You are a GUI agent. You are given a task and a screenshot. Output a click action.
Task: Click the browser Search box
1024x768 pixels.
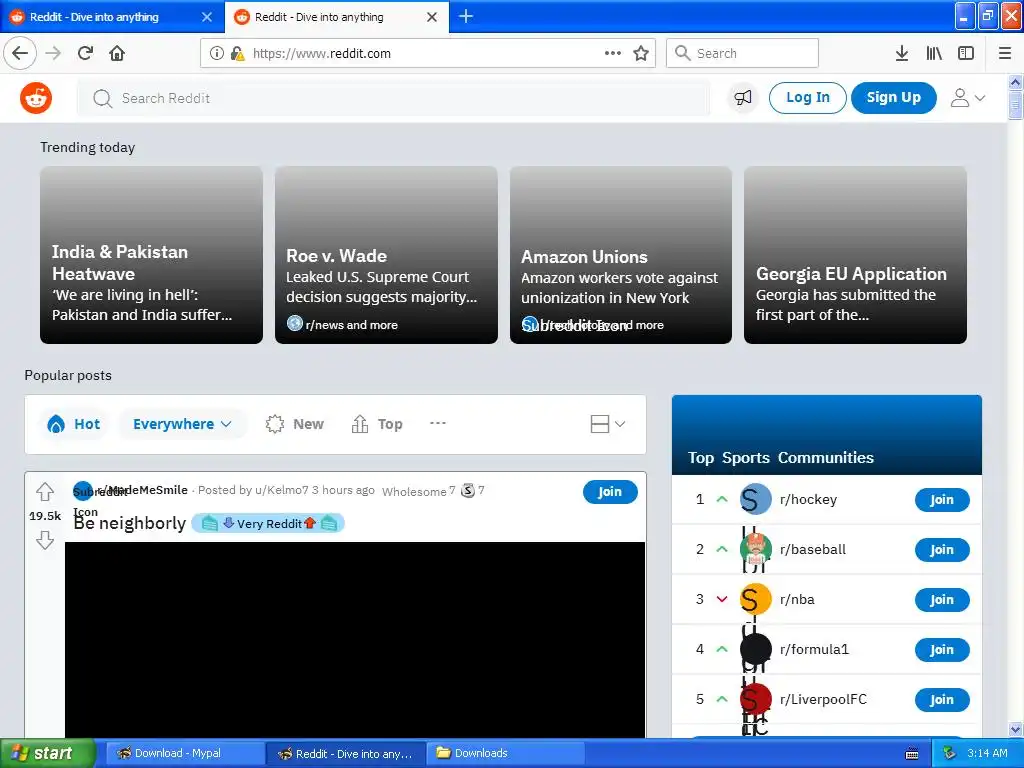(742, 53)
